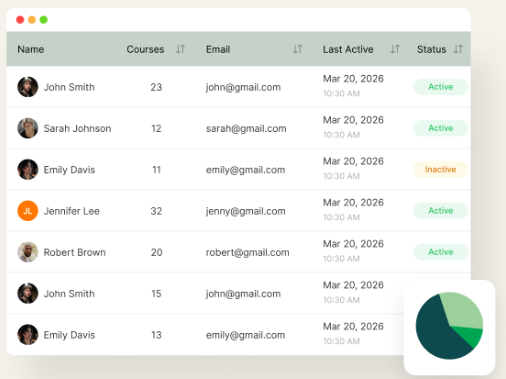Click the Last Active header label
Screen dimensions: 506x379
click(348, 49)
